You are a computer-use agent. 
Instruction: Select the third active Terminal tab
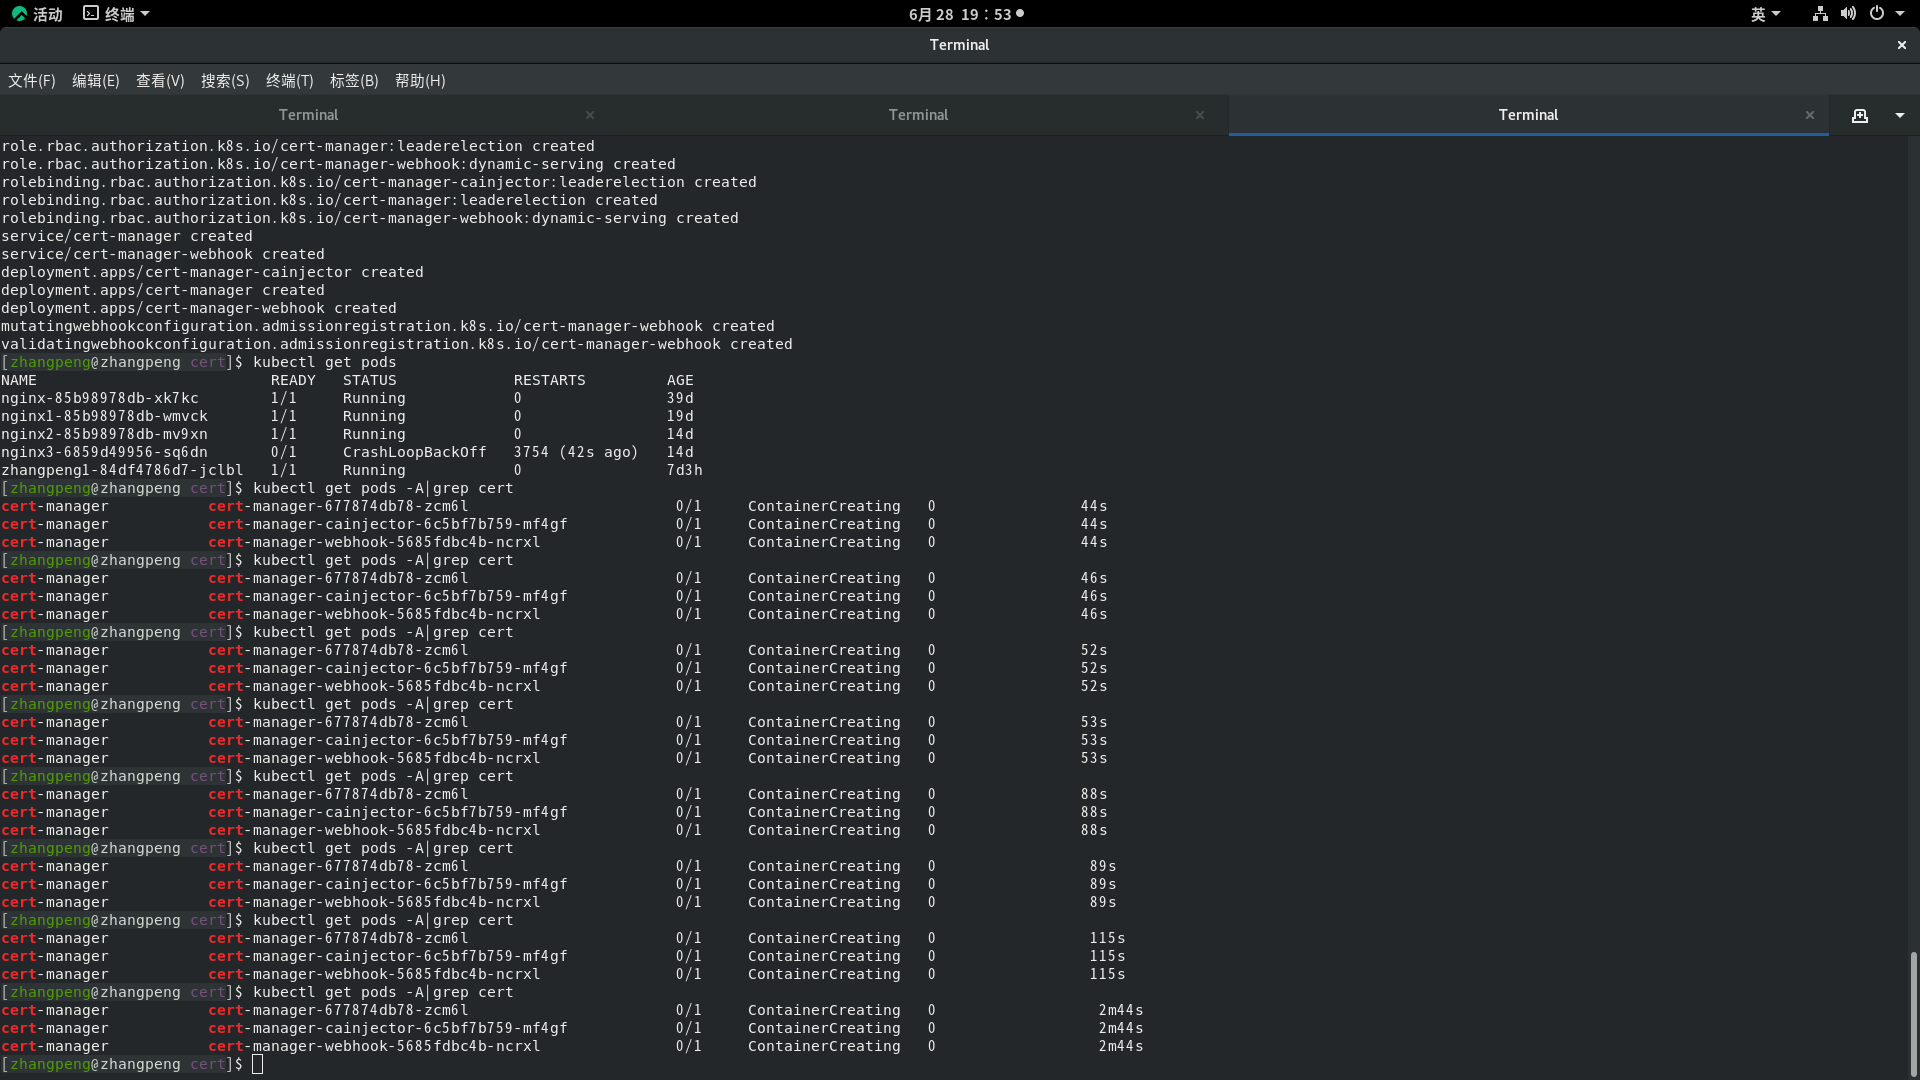click(x=1528, y=115)
